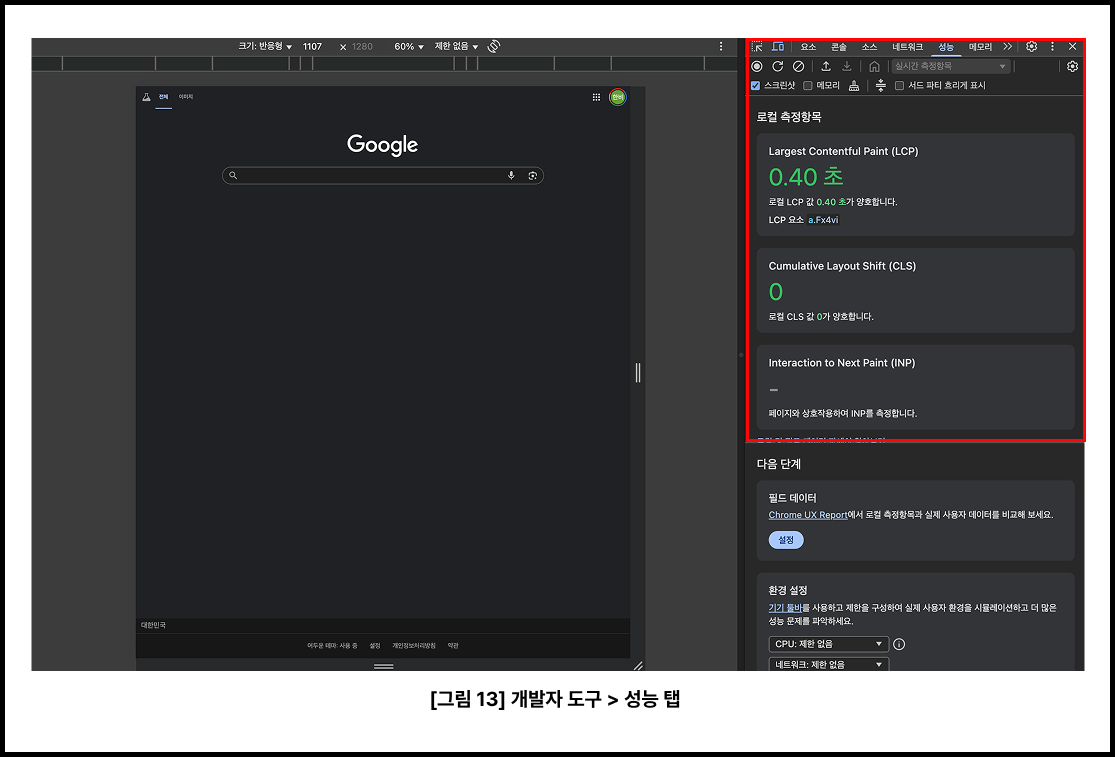Click the collect garbage broom icon
Image resolution: width=1115 pixels, height=757 pixels.
854,85
